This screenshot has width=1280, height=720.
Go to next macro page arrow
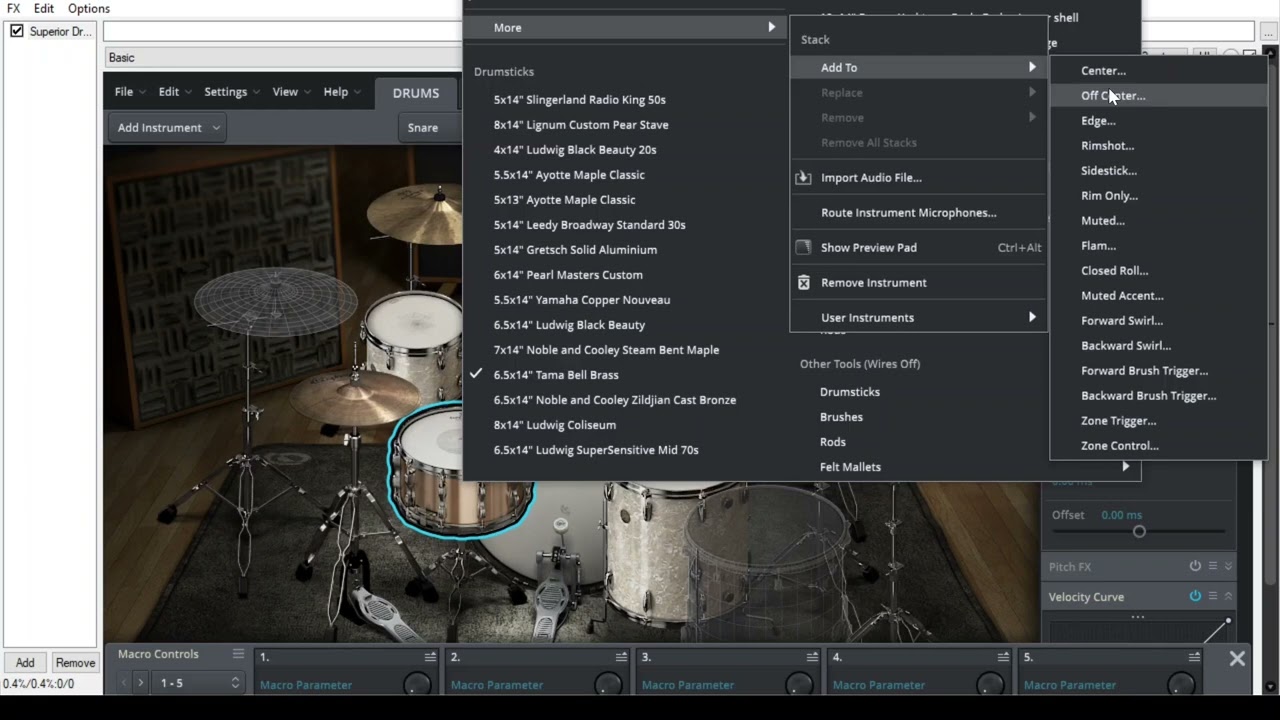[140, 683]
